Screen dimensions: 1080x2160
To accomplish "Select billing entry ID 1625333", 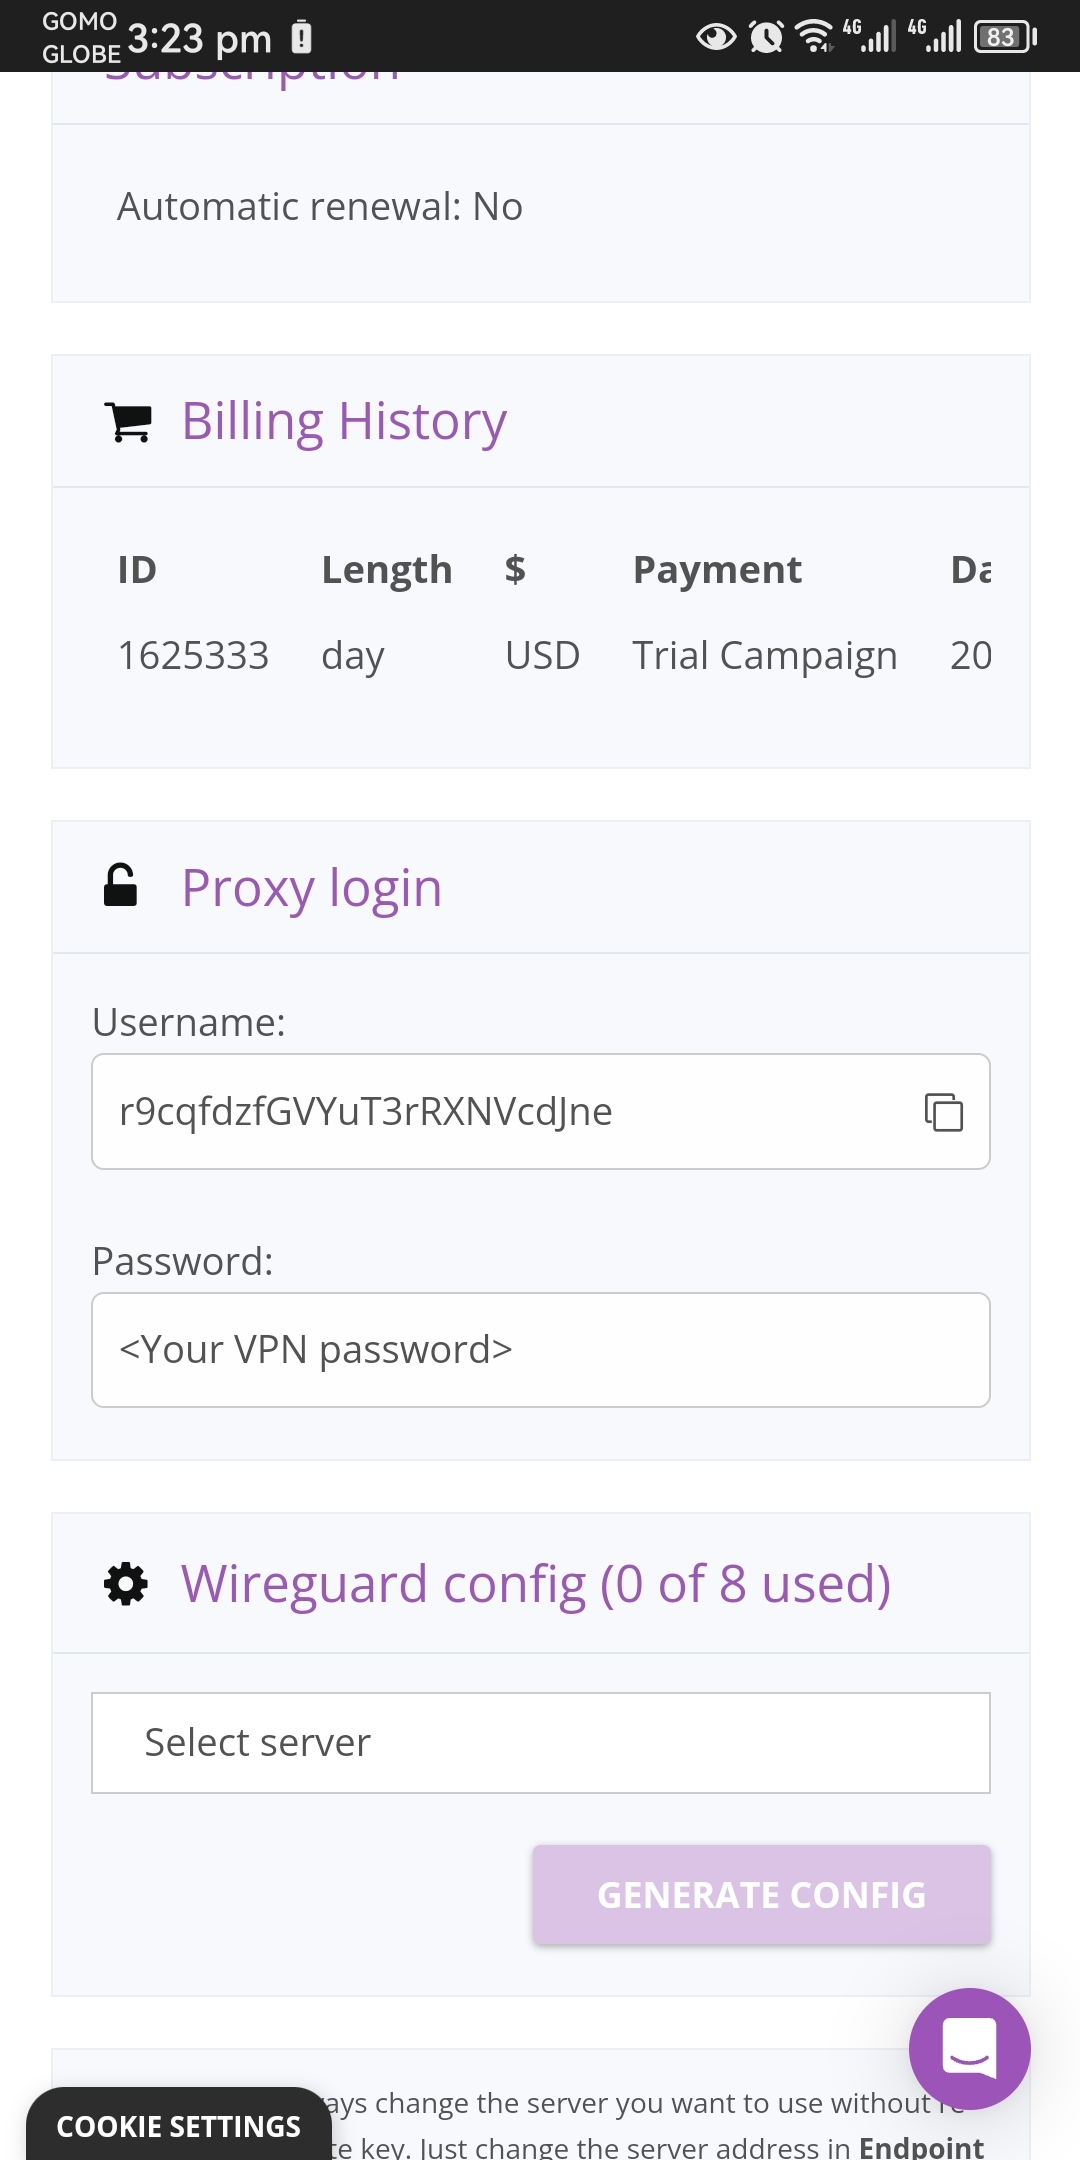I will 193,656.
